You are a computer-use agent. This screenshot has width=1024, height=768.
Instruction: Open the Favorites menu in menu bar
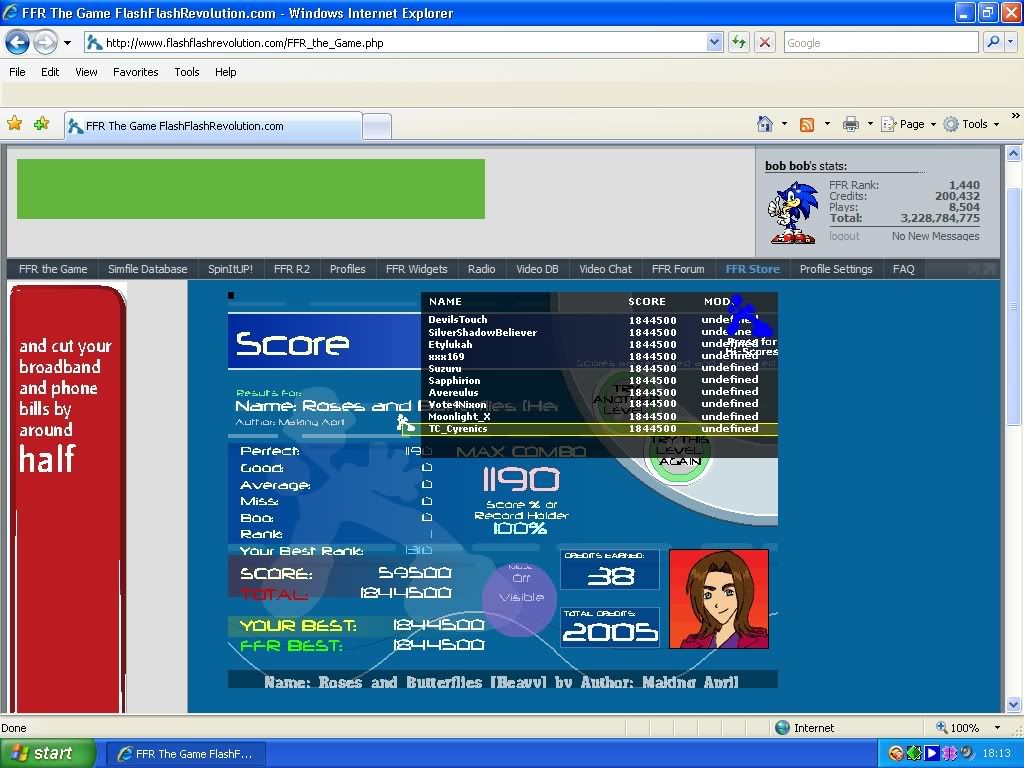pyautogui.click(x=135, y=72)
